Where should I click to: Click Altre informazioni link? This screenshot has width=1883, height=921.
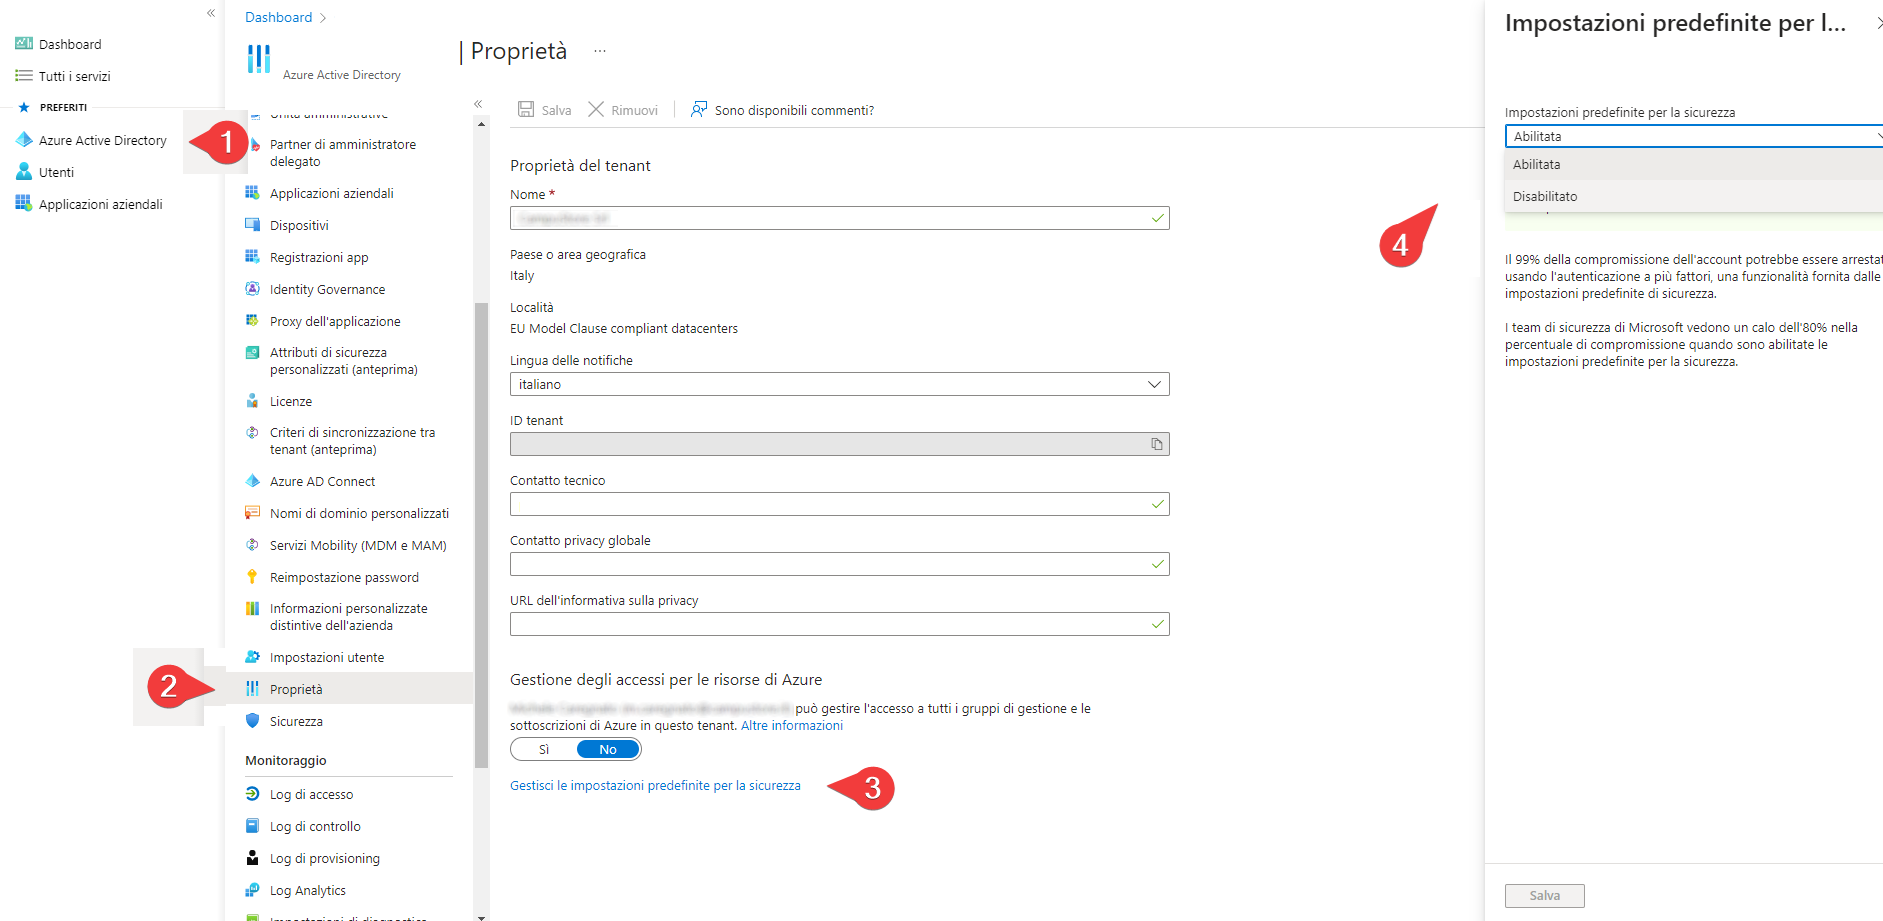coord(792,726)
